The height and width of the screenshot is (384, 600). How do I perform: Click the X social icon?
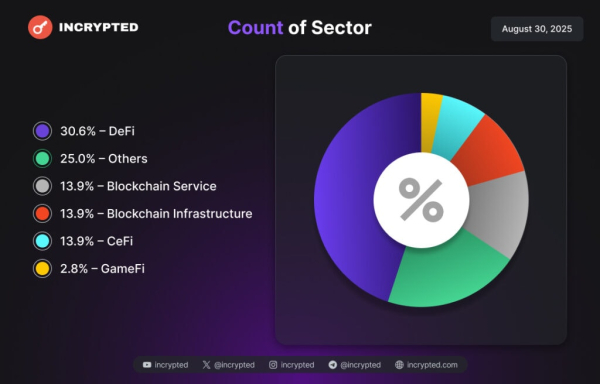coord(206,365)
